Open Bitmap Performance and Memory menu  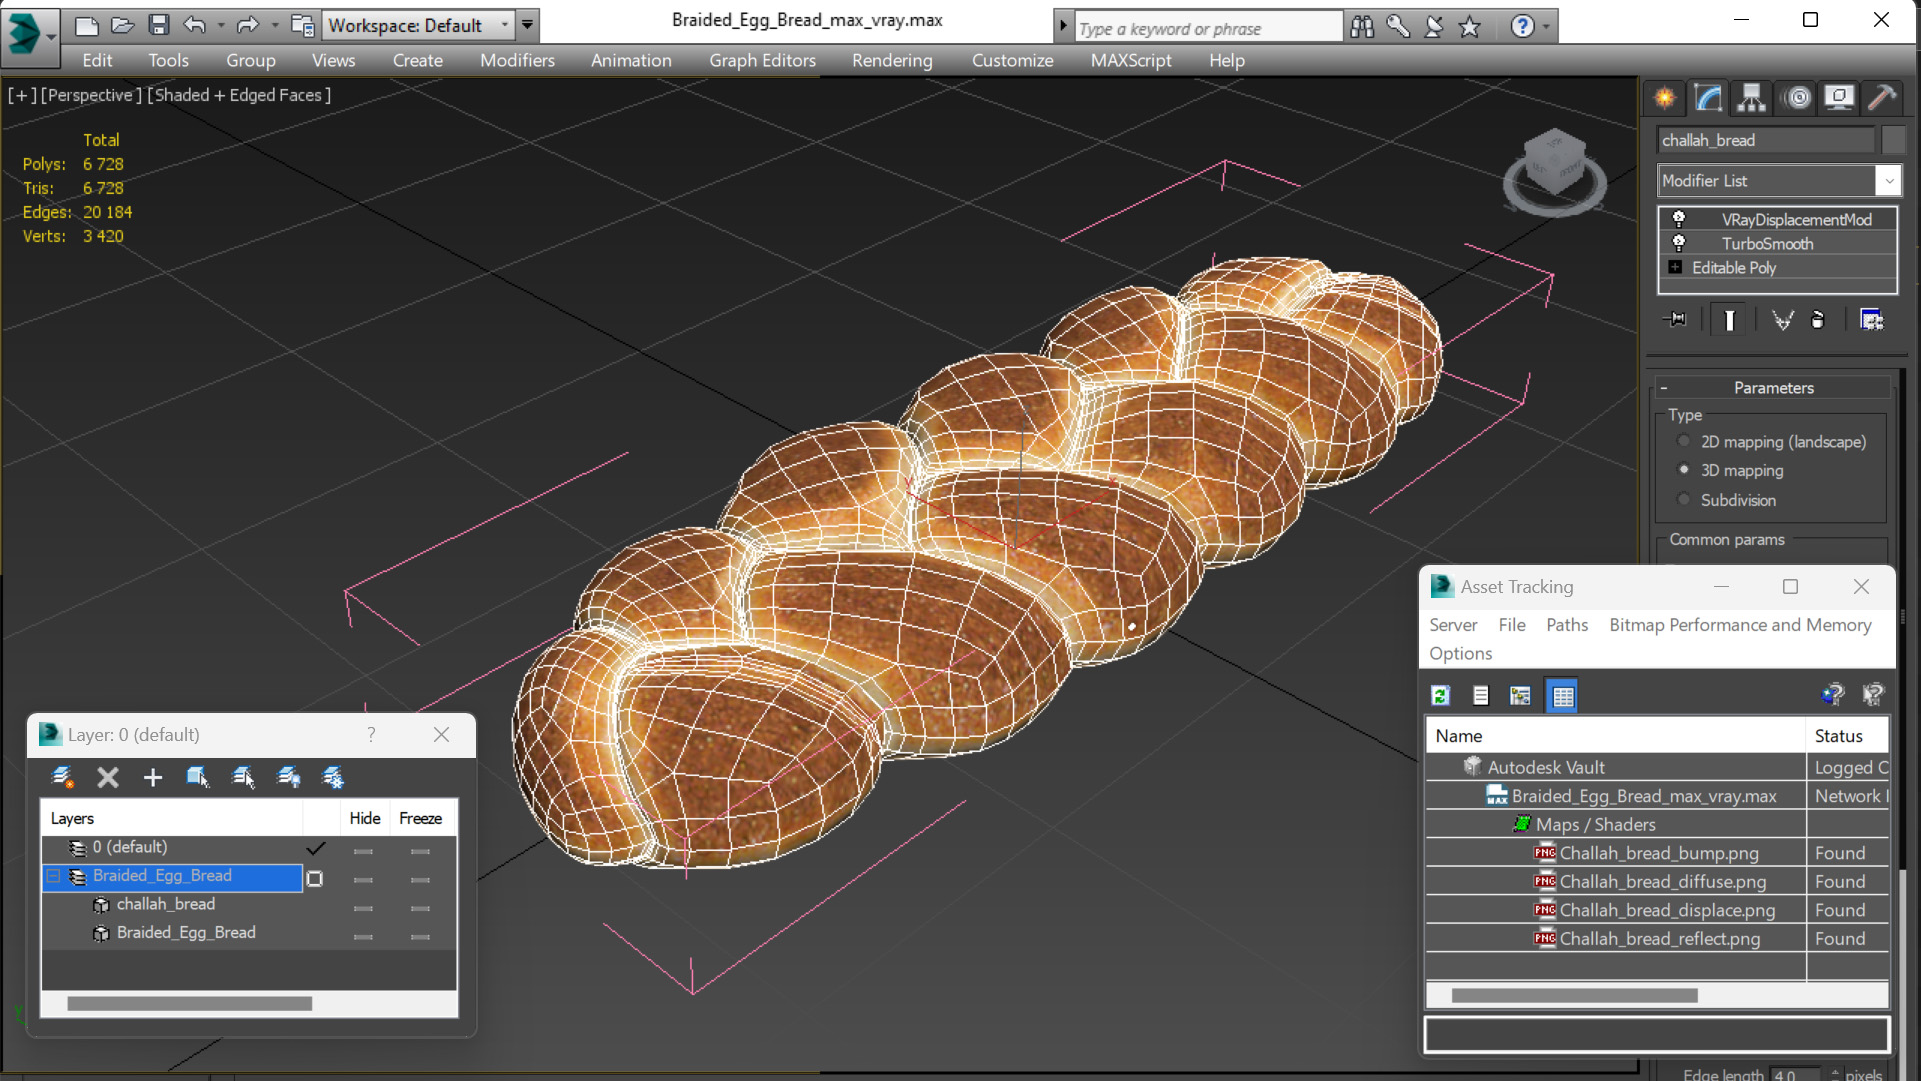pos(1740,625)
